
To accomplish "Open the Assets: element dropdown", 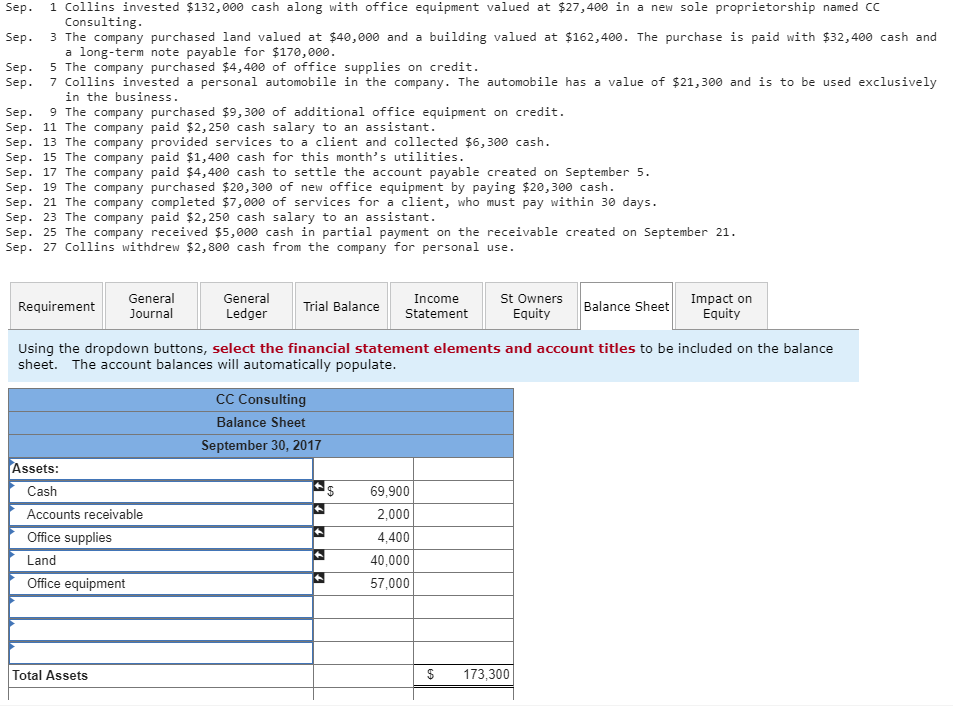I will click(11, 467).
